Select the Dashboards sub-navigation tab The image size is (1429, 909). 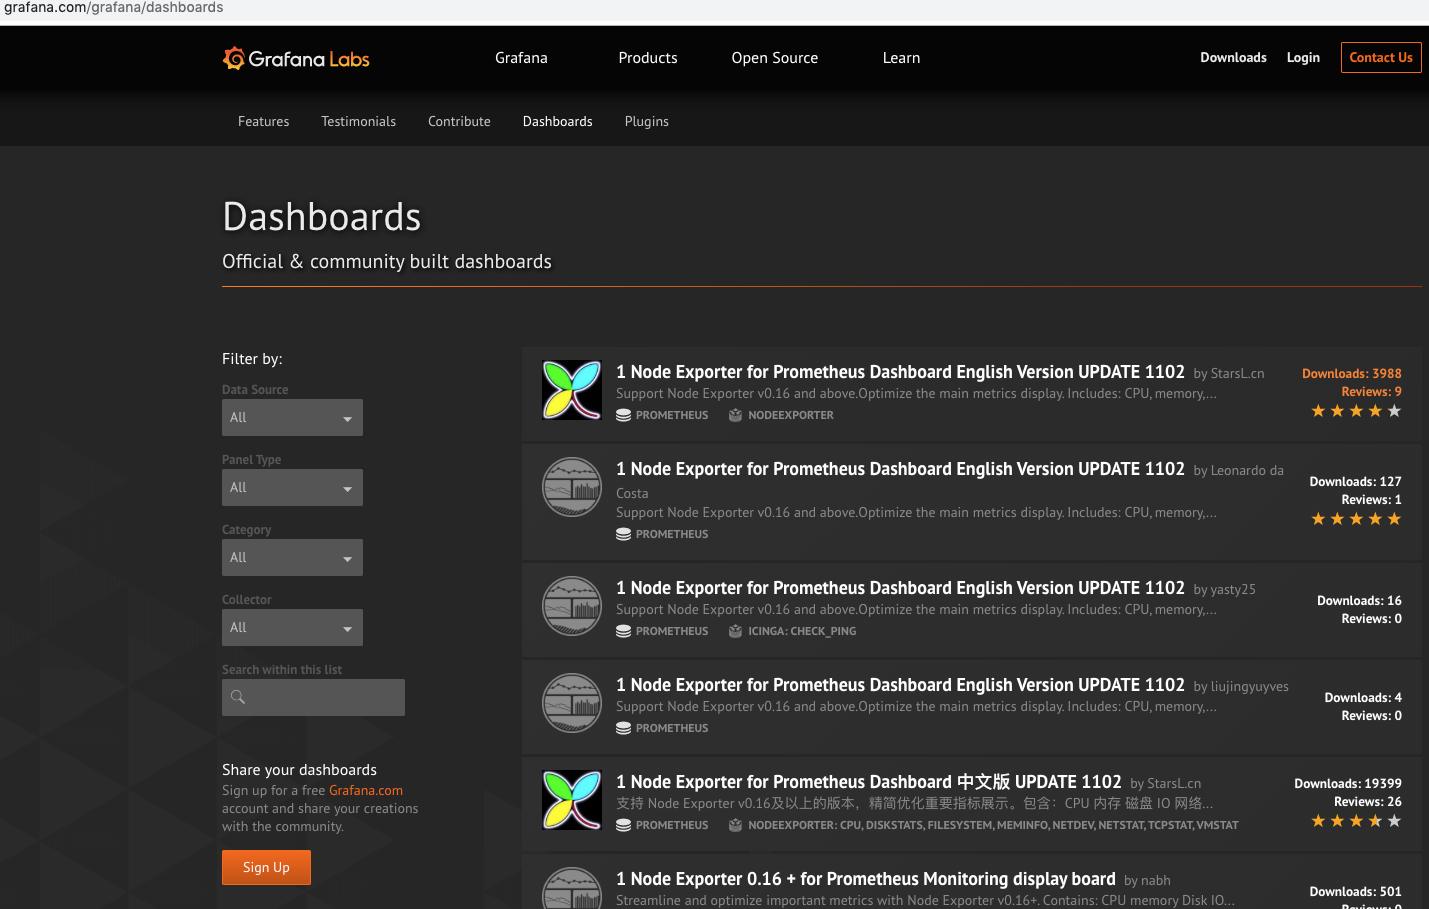tap(557, 121)
